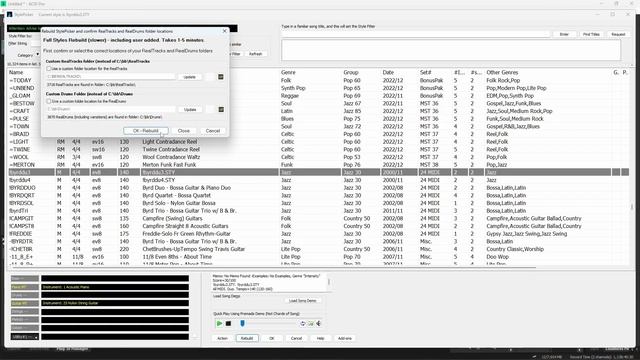Sort styles by Name column header

16,72
